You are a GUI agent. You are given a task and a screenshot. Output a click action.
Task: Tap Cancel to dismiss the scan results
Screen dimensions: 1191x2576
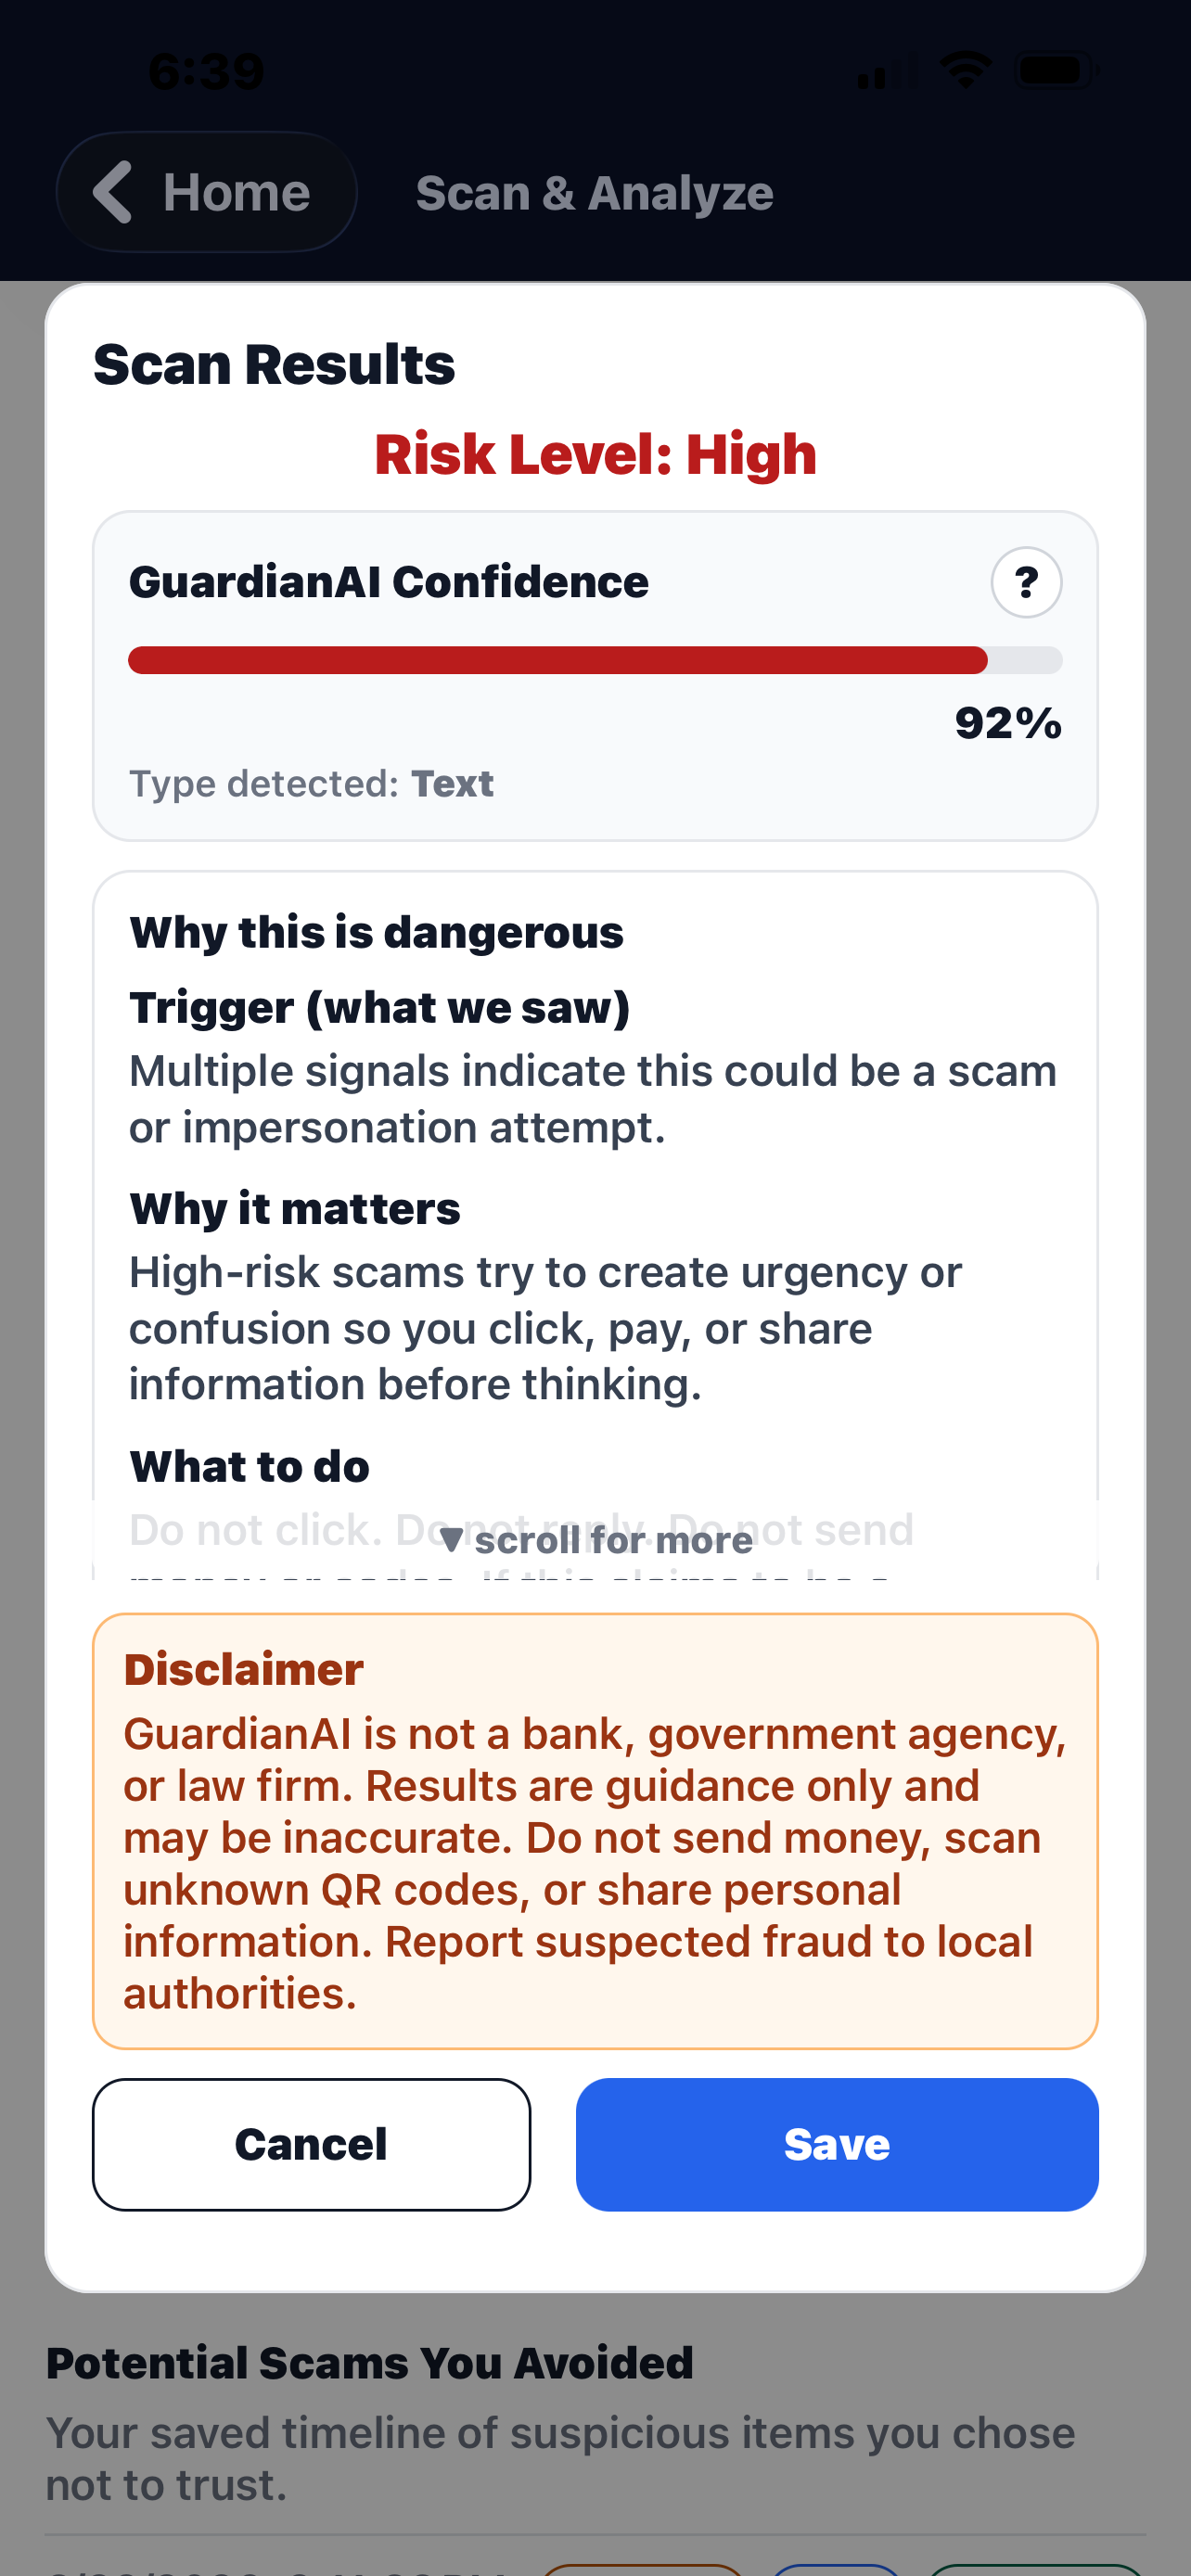(311, 2144)
